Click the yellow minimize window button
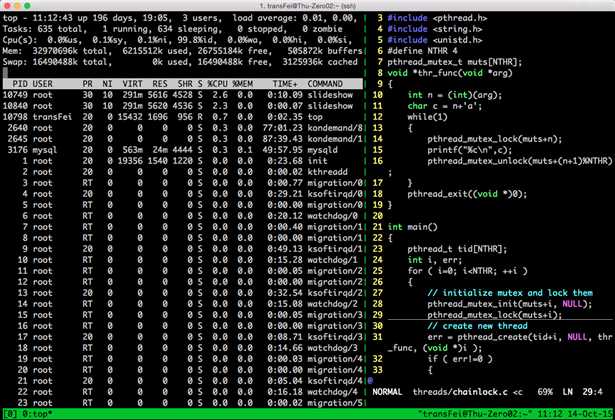This screenshot has height=420, width=615. pyautogui.click(x=17, y=5)
